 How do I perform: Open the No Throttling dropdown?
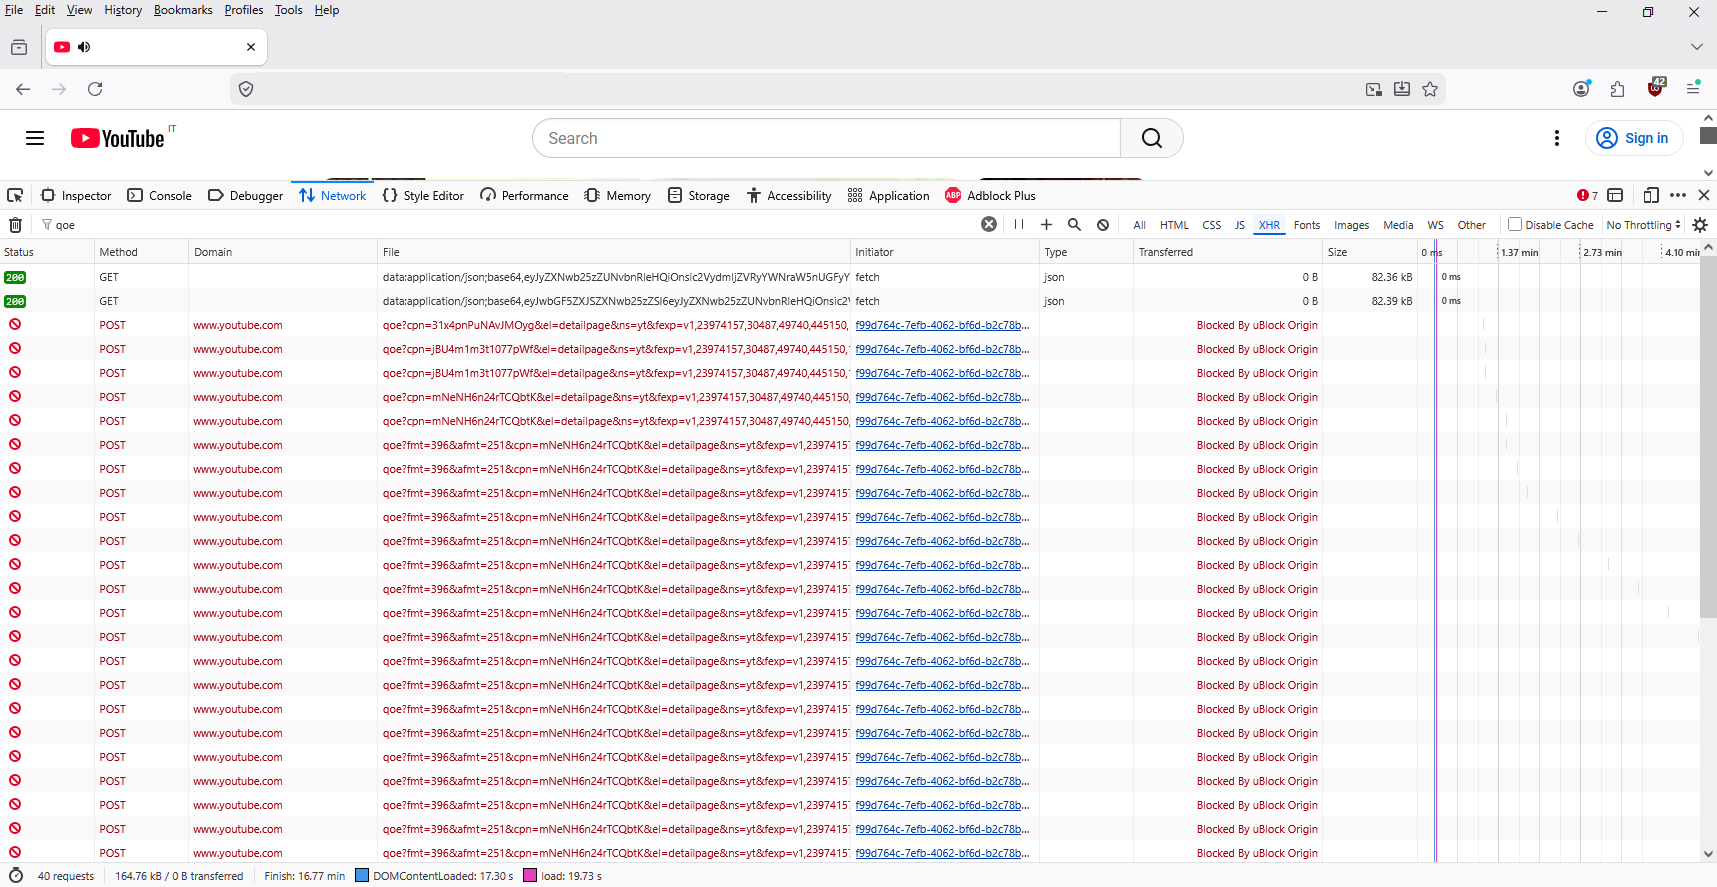point(1643,225)
